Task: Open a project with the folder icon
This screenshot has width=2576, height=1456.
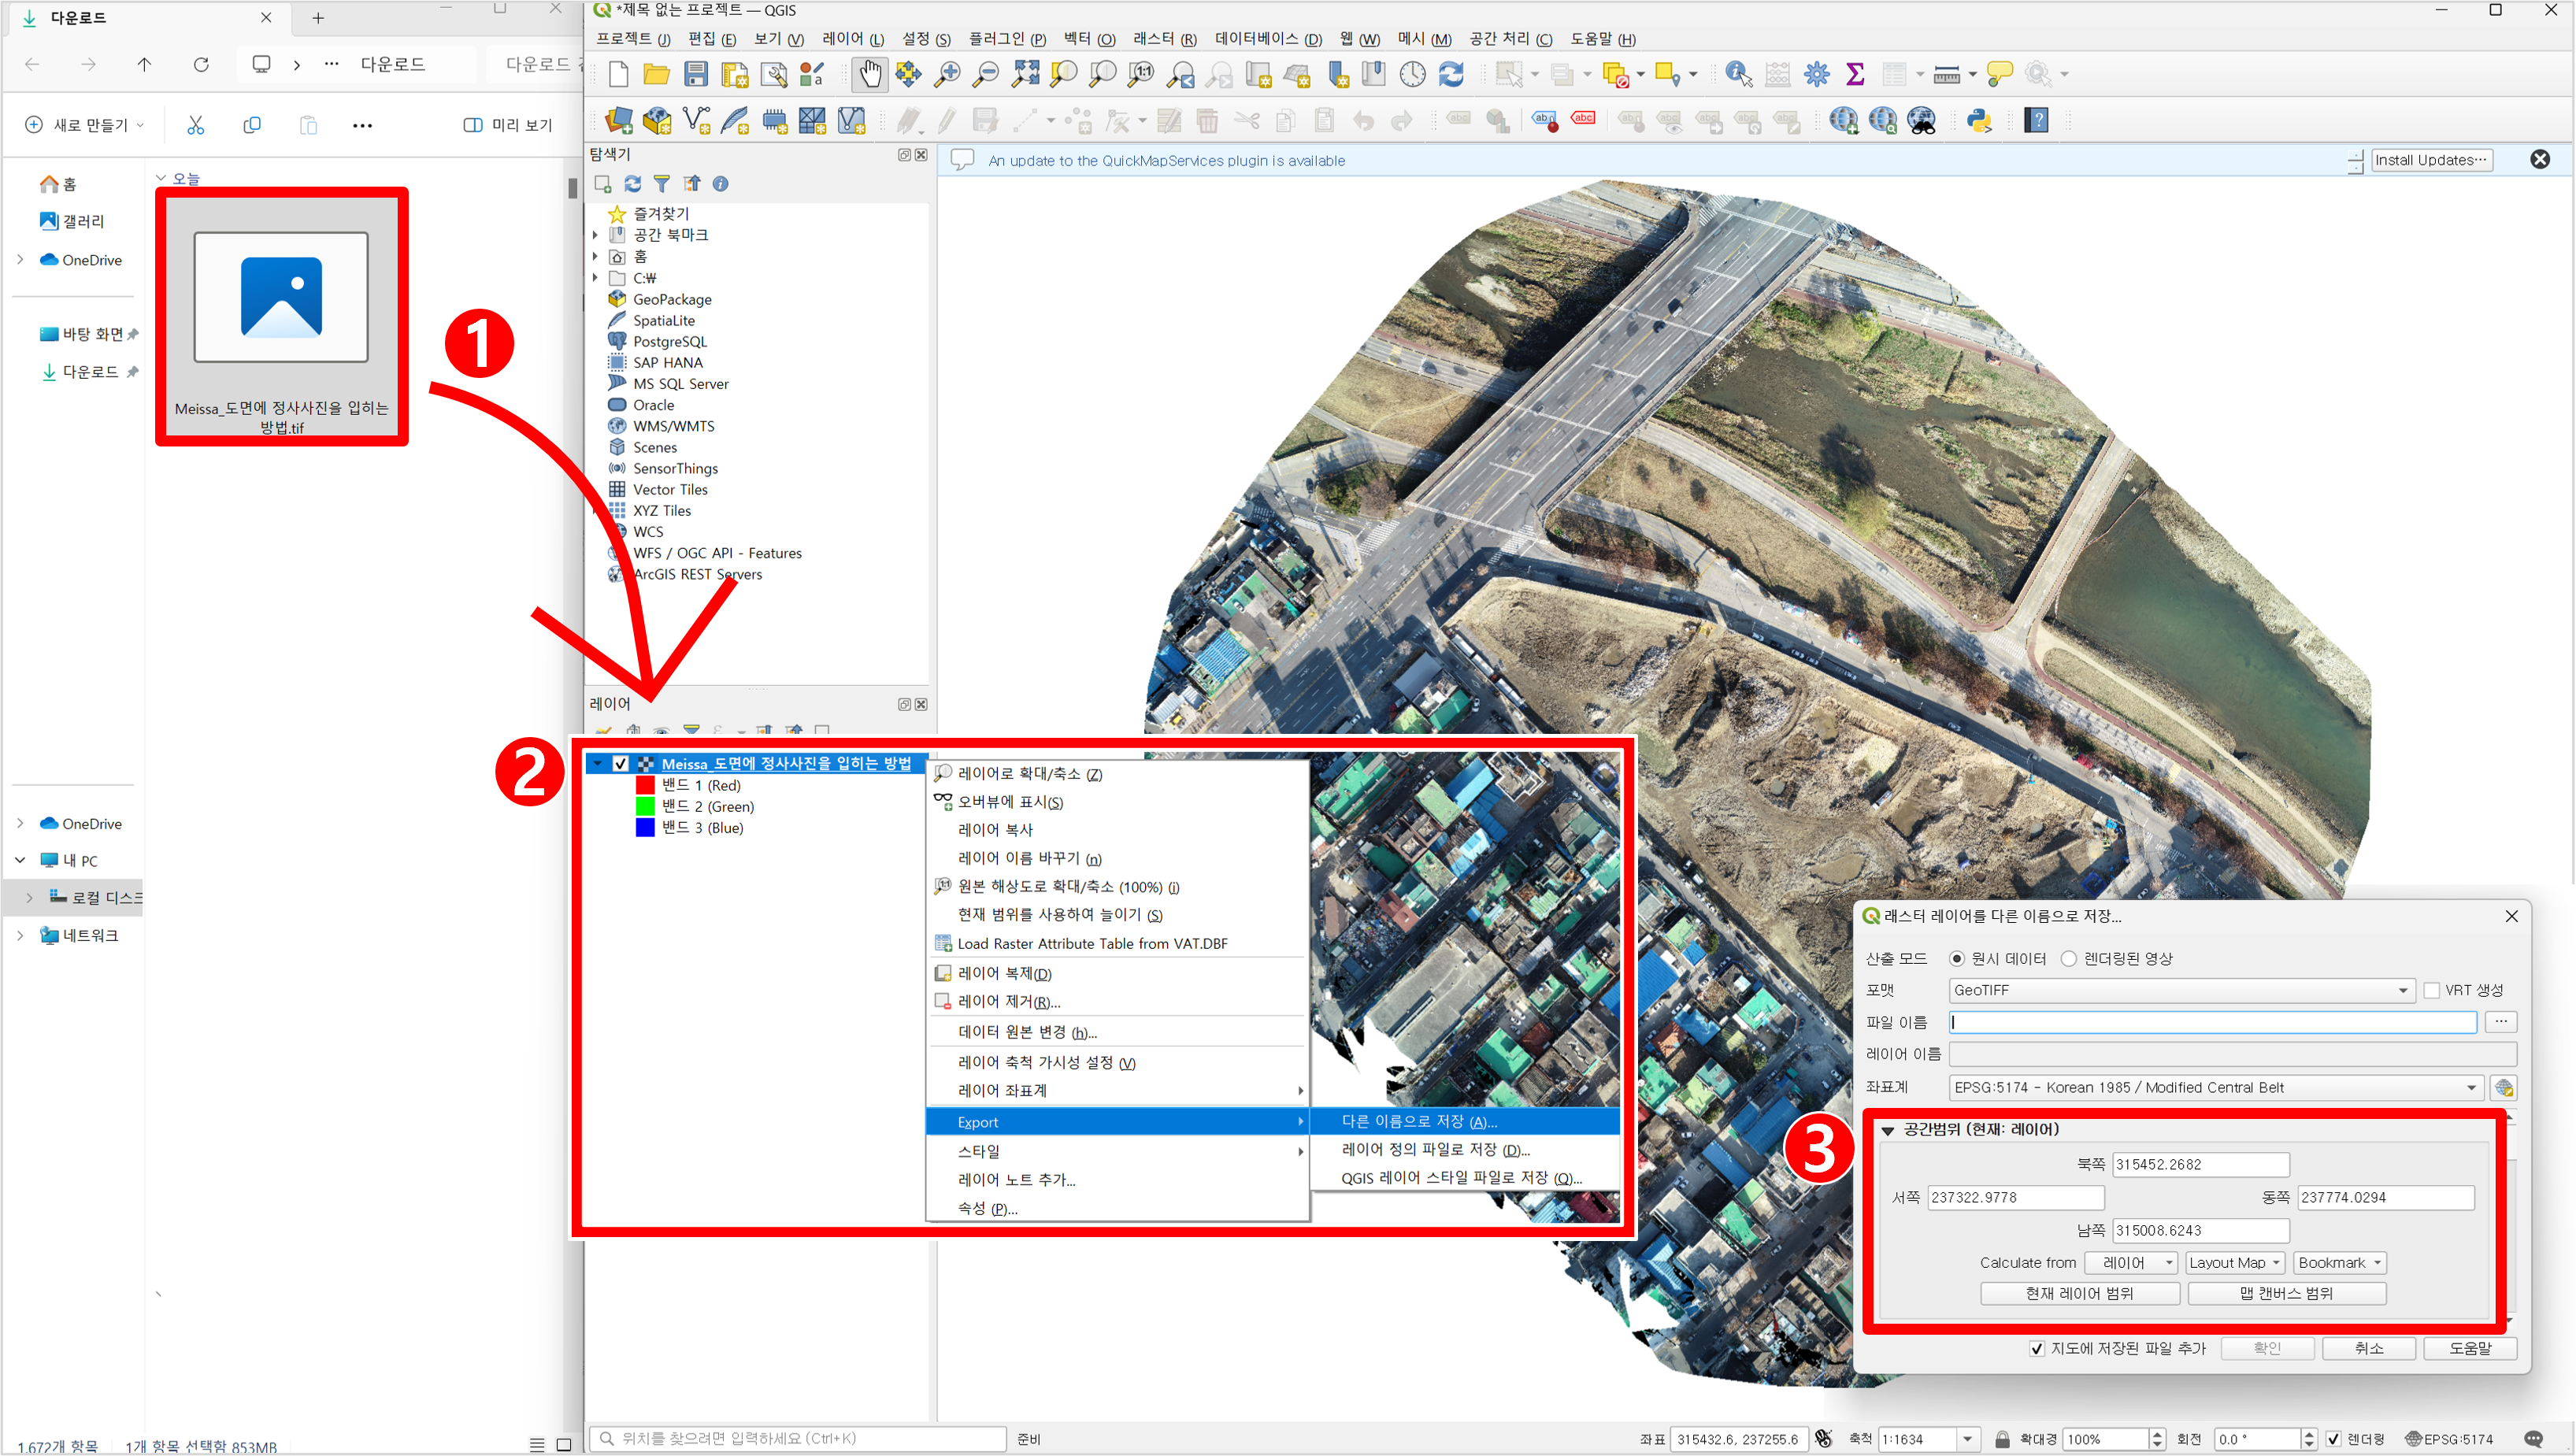Action: click(656, 75)
